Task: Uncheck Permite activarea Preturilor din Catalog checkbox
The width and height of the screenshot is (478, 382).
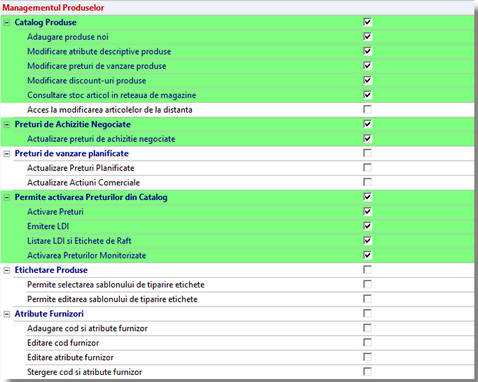Action: coord(367,197)
